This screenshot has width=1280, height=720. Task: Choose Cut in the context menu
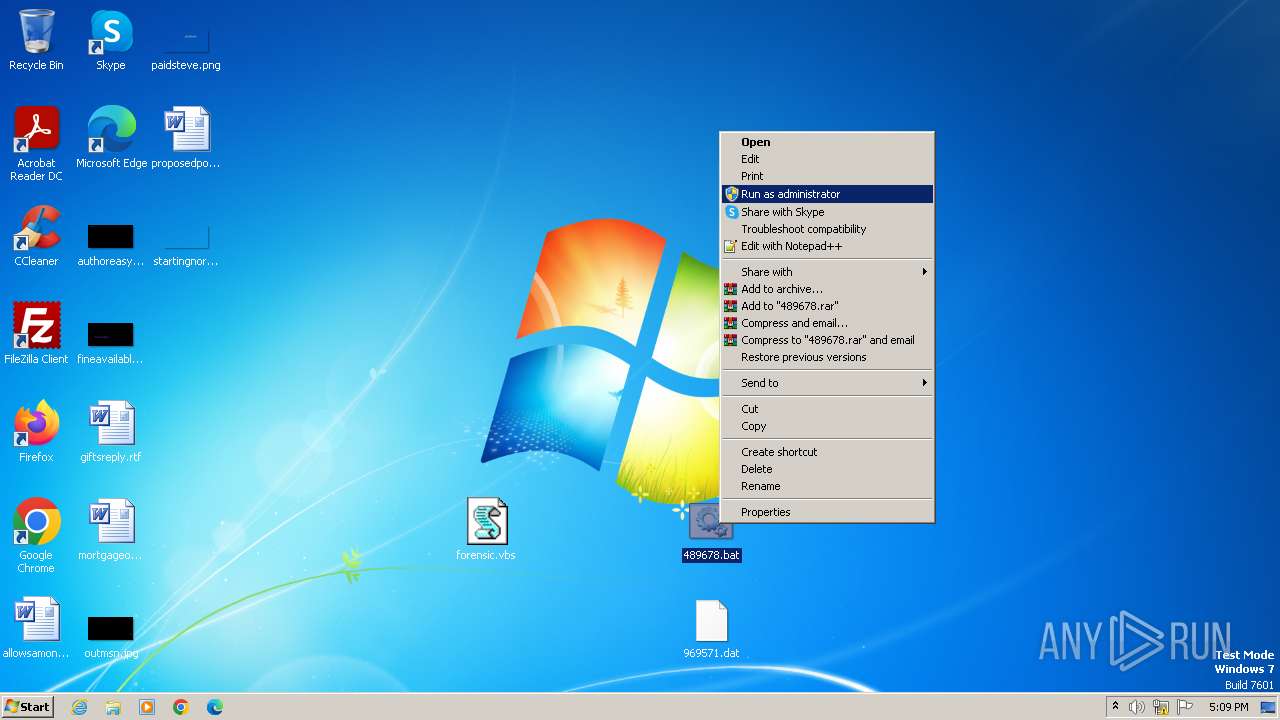(827, 409)
